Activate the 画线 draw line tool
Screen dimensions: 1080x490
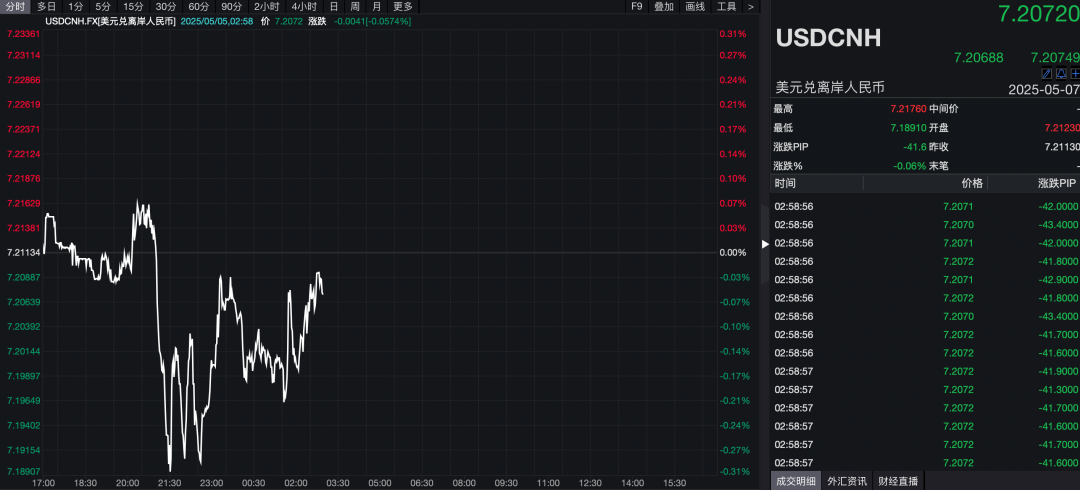coord(695,6)
